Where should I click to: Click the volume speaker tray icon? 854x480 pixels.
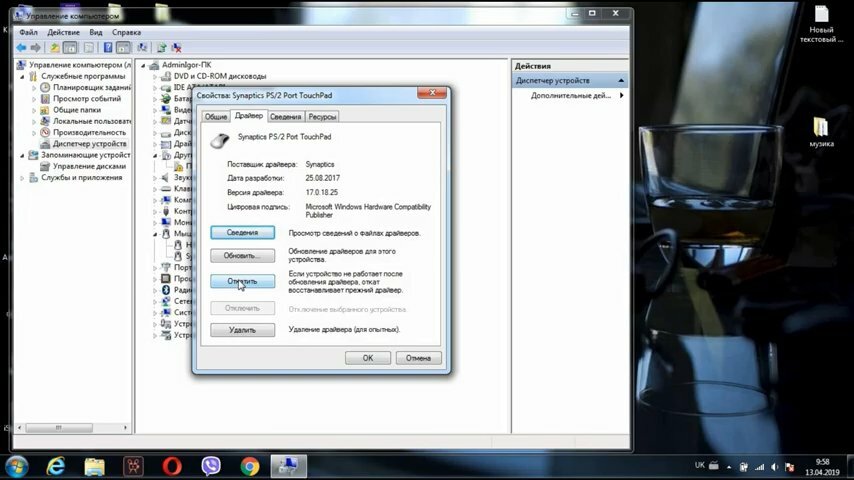tap(774, 467)
